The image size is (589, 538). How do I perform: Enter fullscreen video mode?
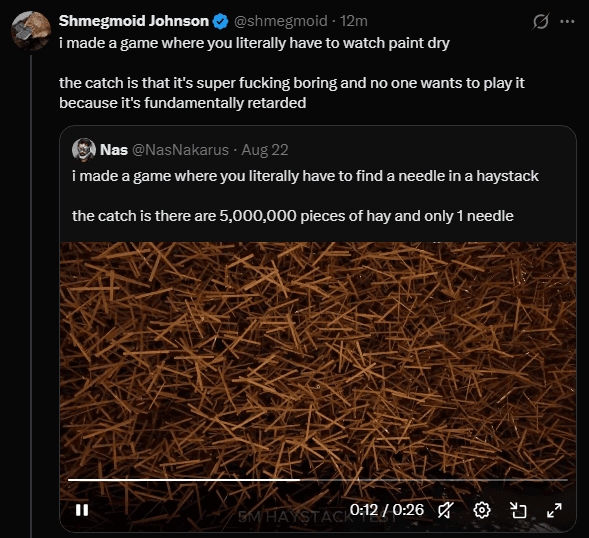(554, 510)
